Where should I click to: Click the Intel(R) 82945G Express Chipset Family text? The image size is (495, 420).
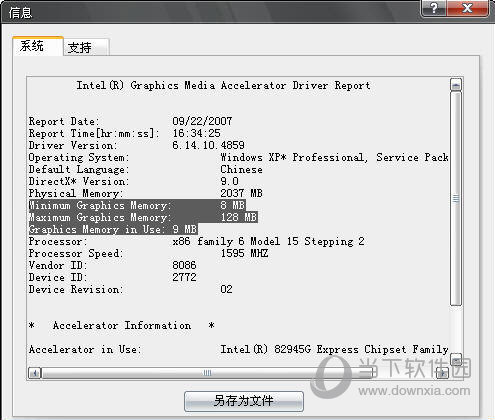[x=334, y=349]
